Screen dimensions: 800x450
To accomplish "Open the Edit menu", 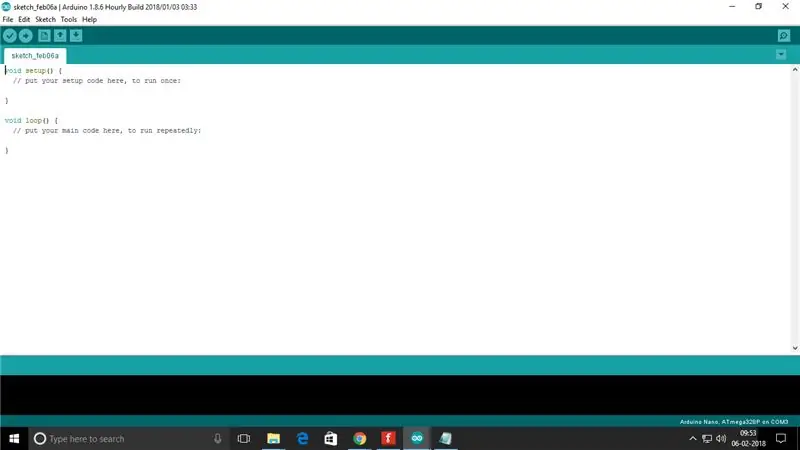I will (24, 19).
